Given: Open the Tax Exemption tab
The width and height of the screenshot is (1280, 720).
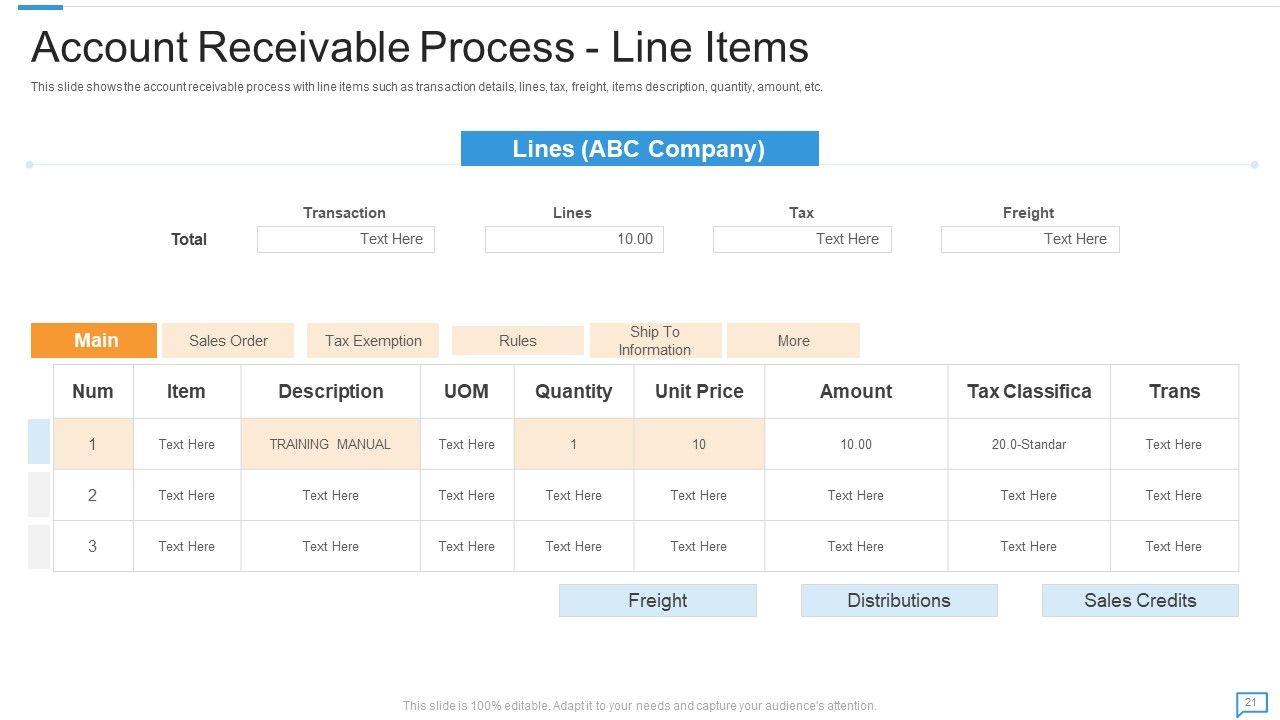Looking at the screenshot, I should pyautogui.click(x=373, y=340).
